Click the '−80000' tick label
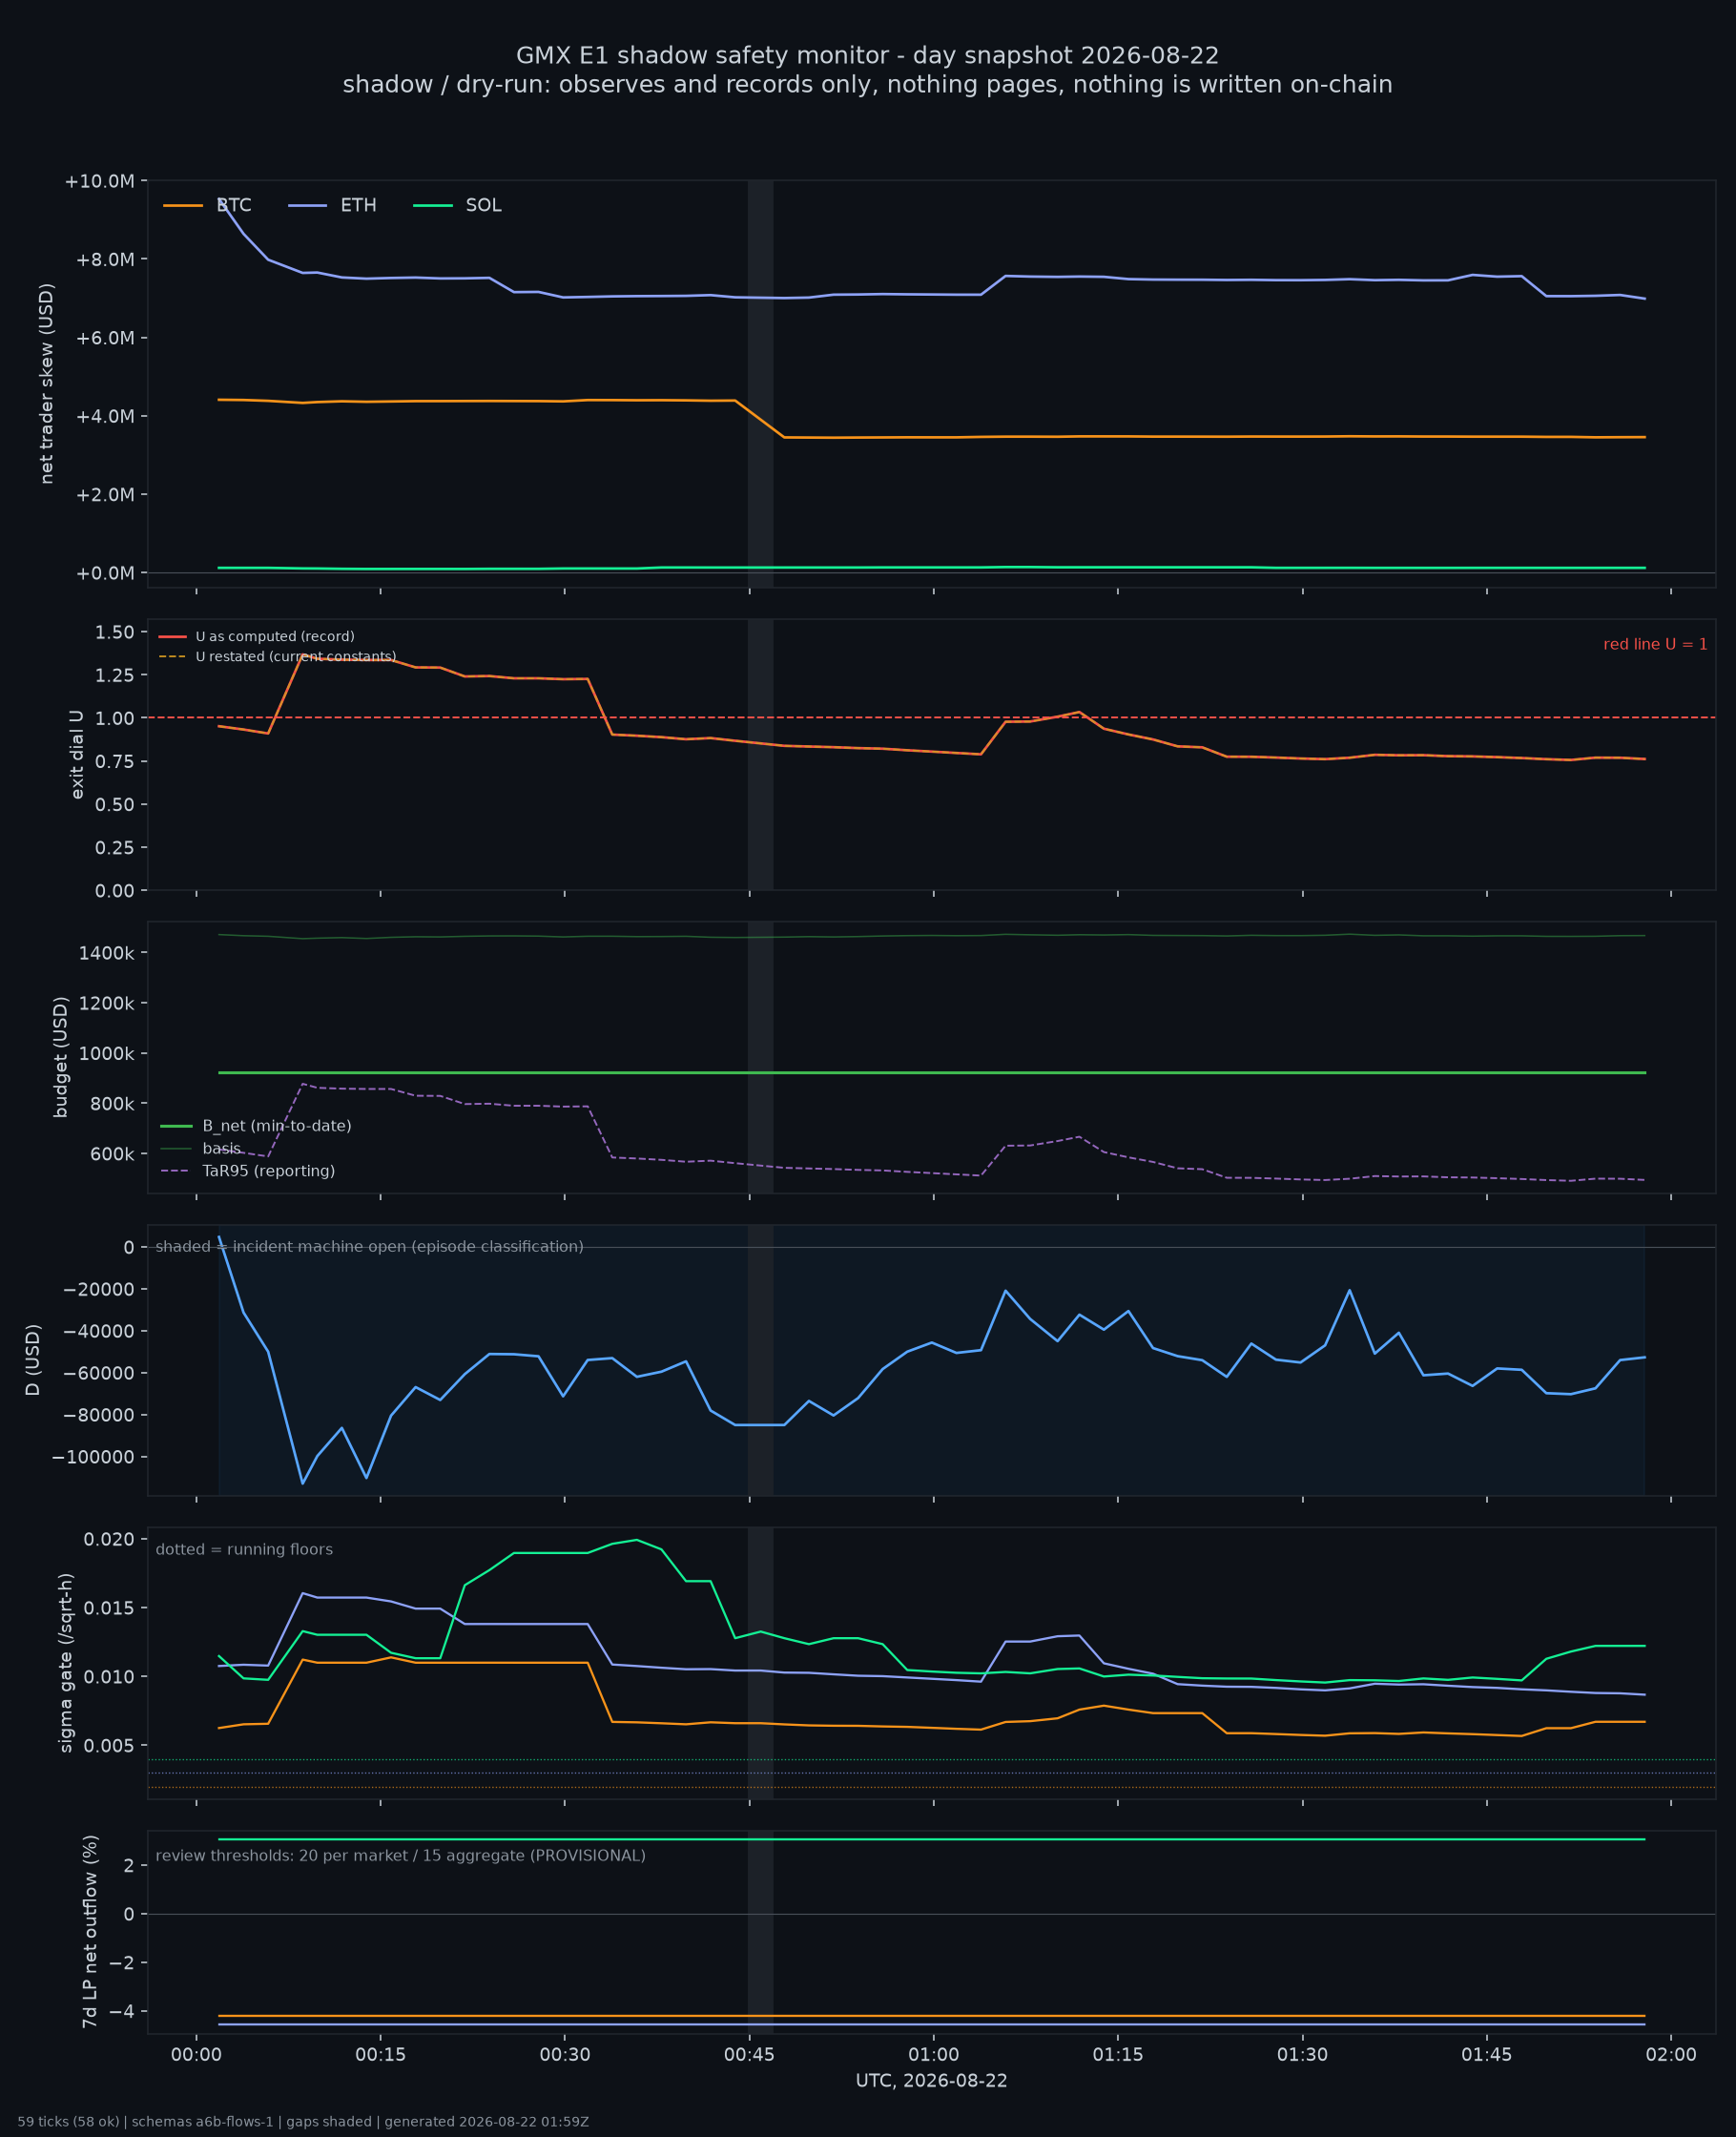1736x2137 pixels. coord(98,1416)
